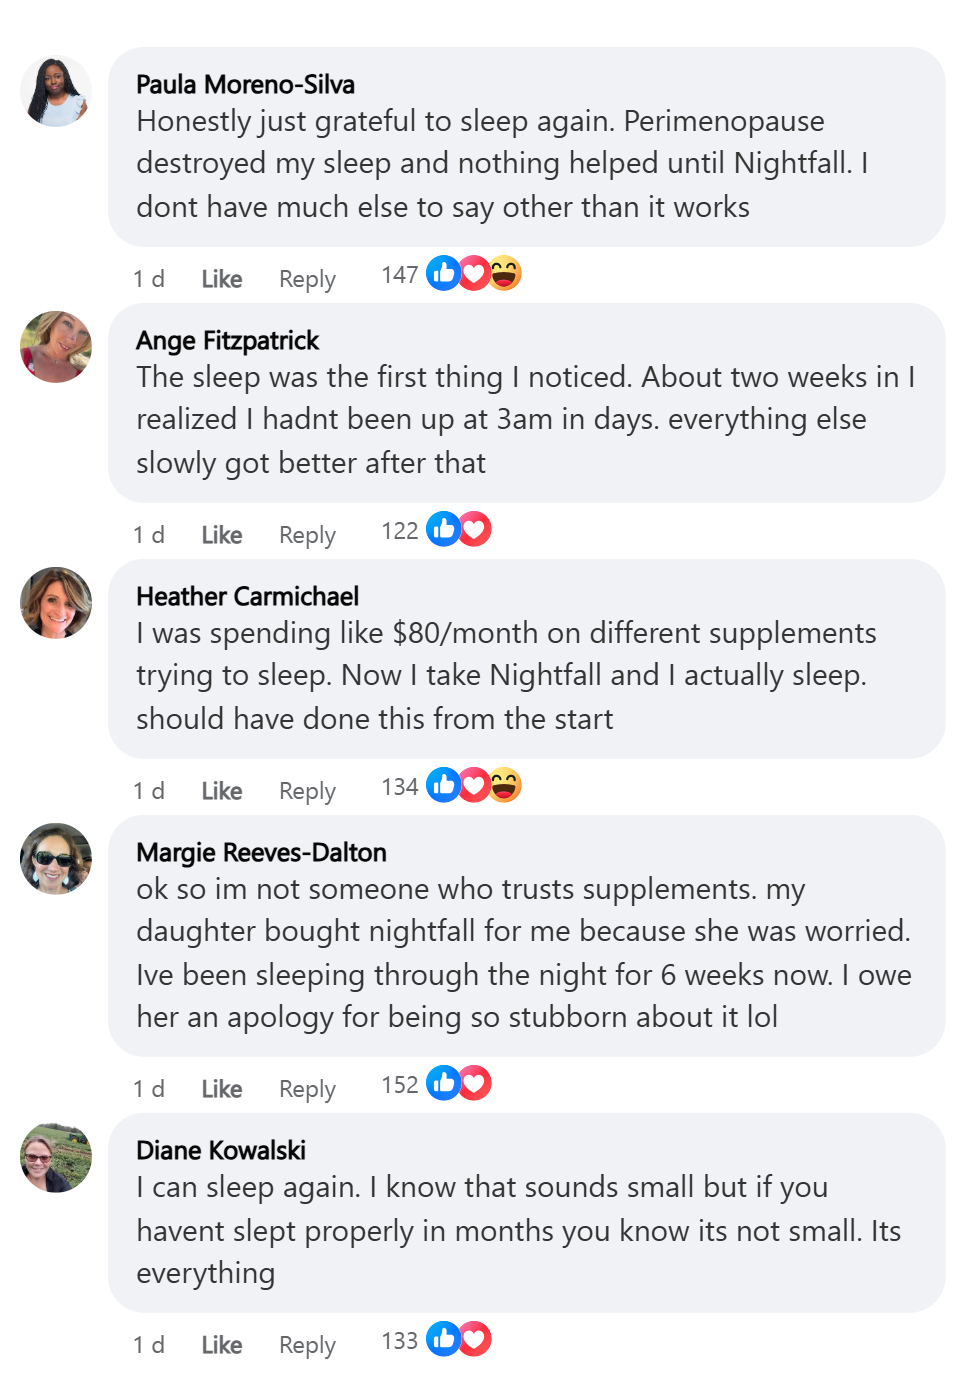
Task: Click the 152 reaction count
Action: pyautogui.click(x=399, y=1085)
